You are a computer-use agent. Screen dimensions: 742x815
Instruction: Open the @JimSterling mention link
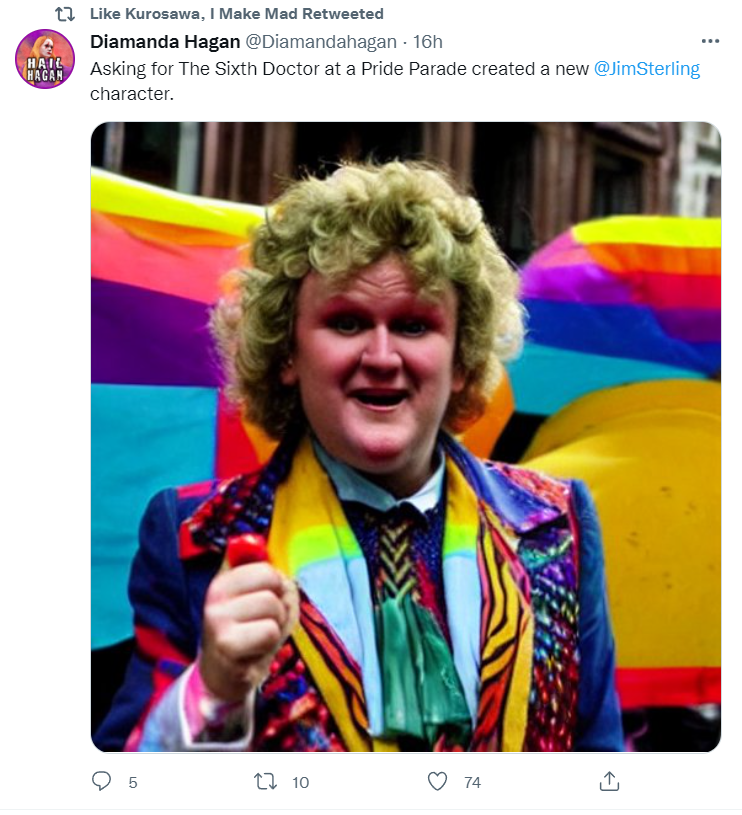click(647, 69)
